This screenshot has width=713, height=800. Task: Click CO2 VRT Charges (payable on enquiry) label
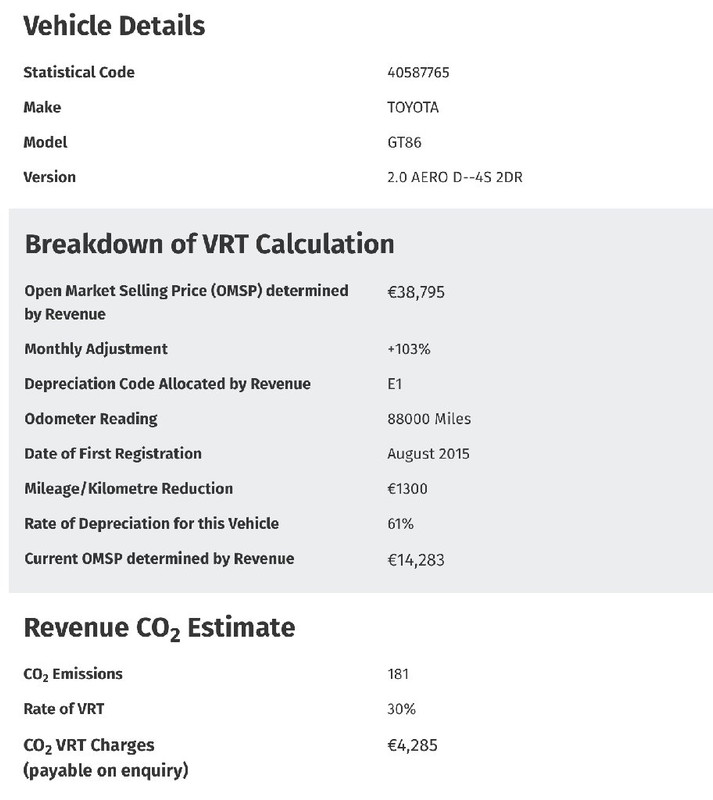tap(106, 758)
